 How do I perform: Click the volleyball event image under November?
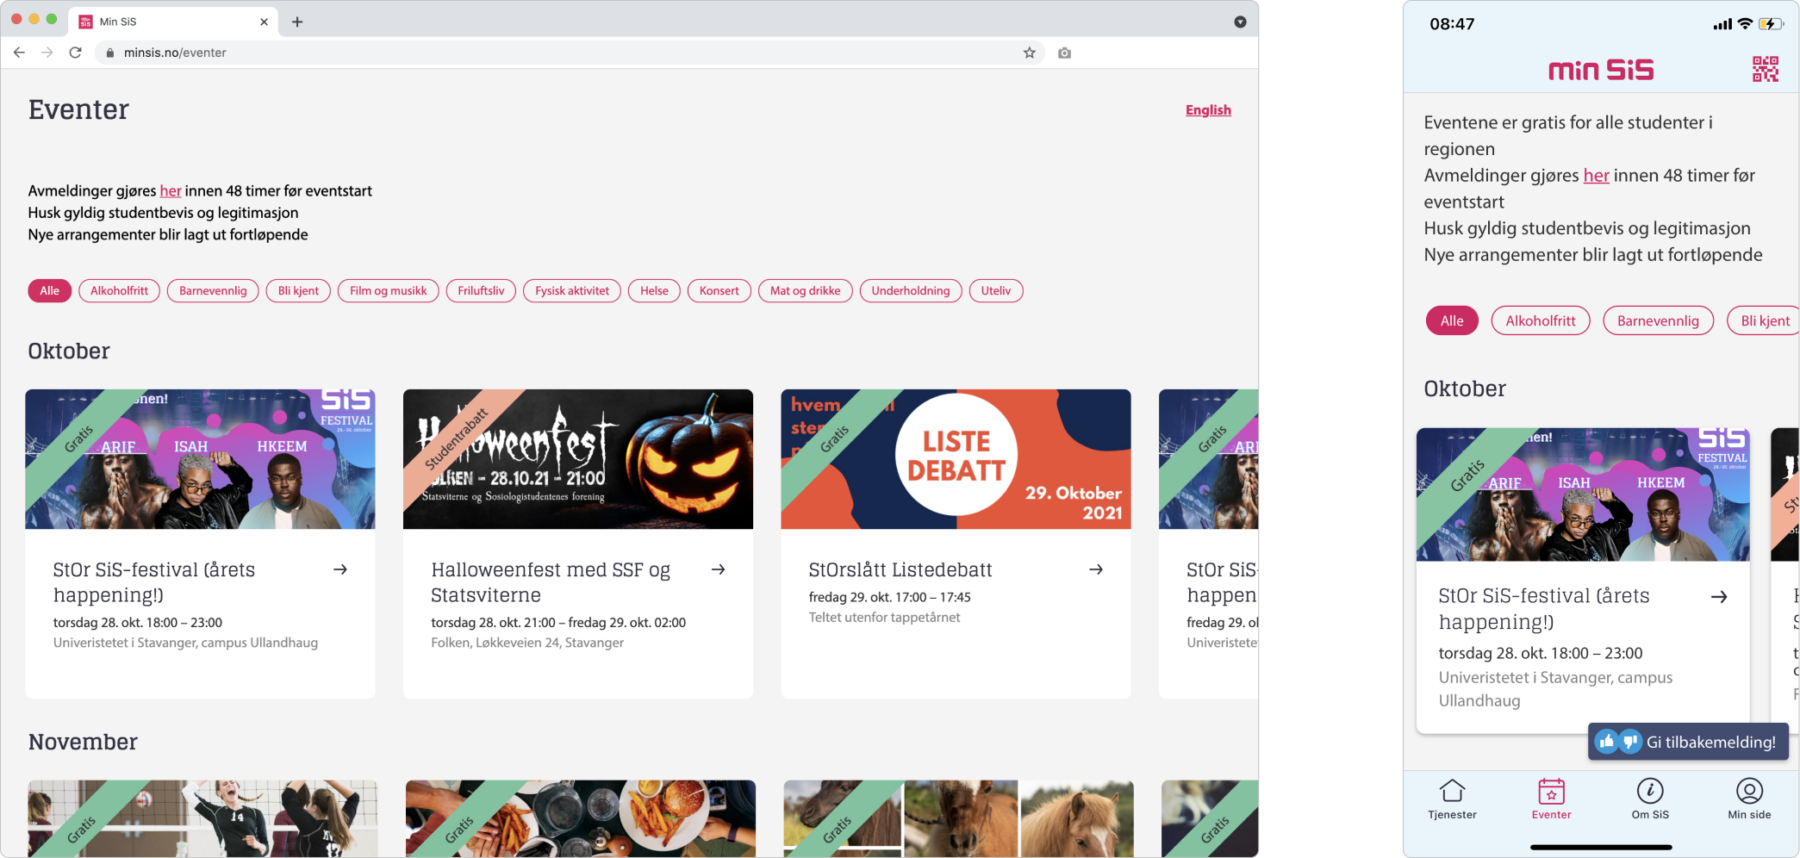coord(203,818)
